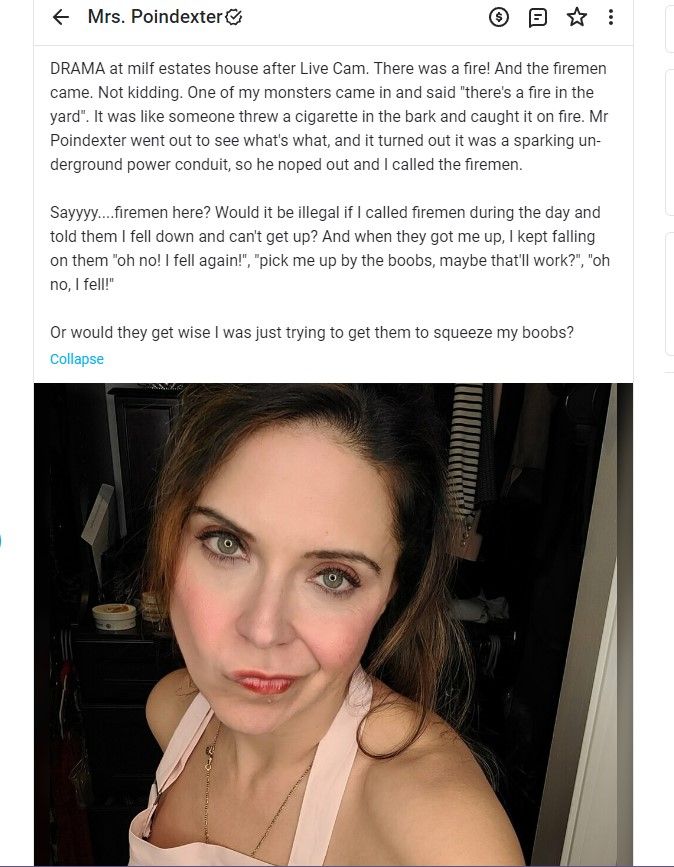Go back using the left arrow

coord(60,17)
